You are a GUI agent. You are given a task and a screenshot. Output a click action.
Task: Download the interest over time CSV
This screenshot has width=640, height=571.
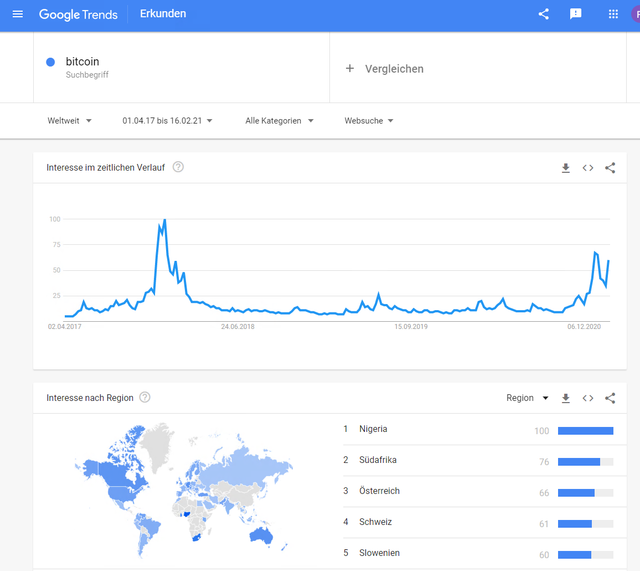pos(565,168)
